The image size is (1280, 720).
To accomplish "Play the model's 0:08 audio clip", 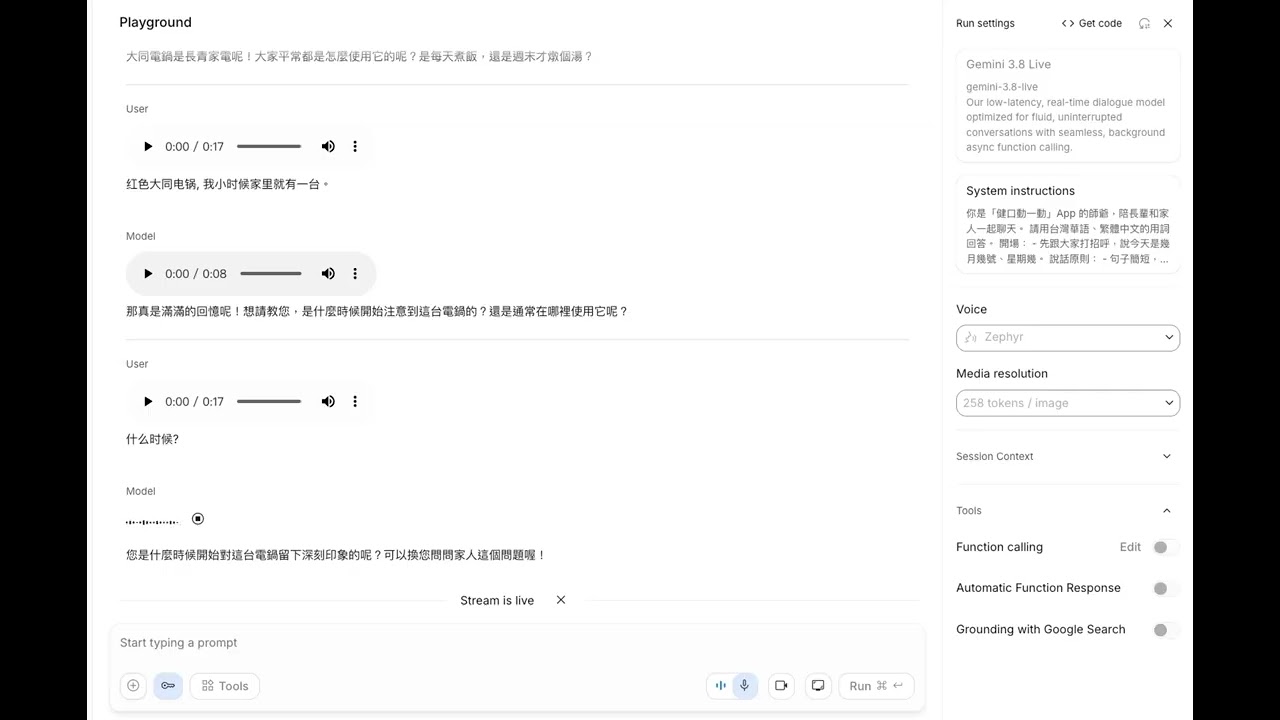I will 148,274.
